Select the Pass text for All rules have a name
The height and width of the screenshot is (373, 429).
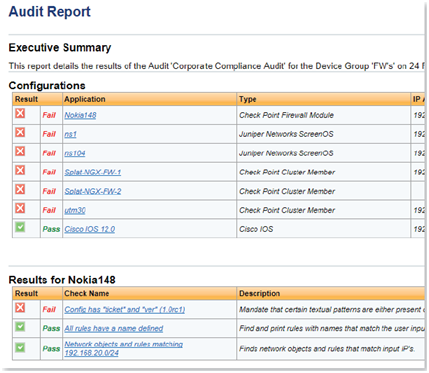51,329
